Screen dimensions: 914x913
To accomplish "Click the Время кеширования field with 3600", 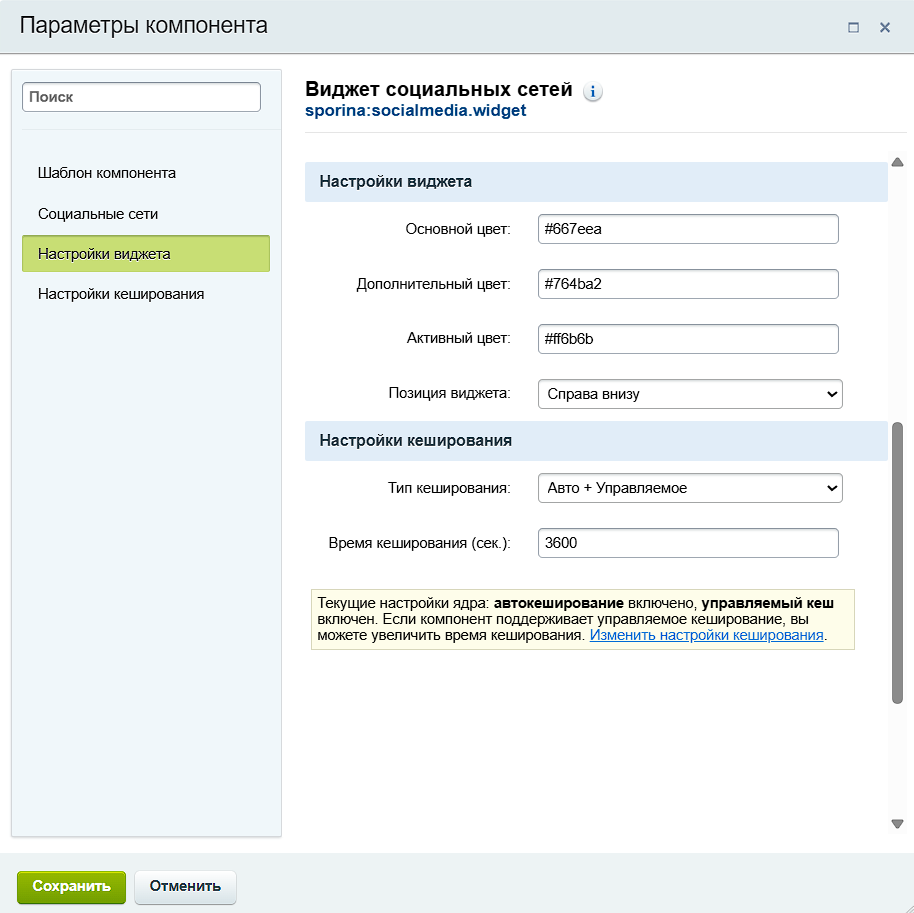I will (688, 542).
